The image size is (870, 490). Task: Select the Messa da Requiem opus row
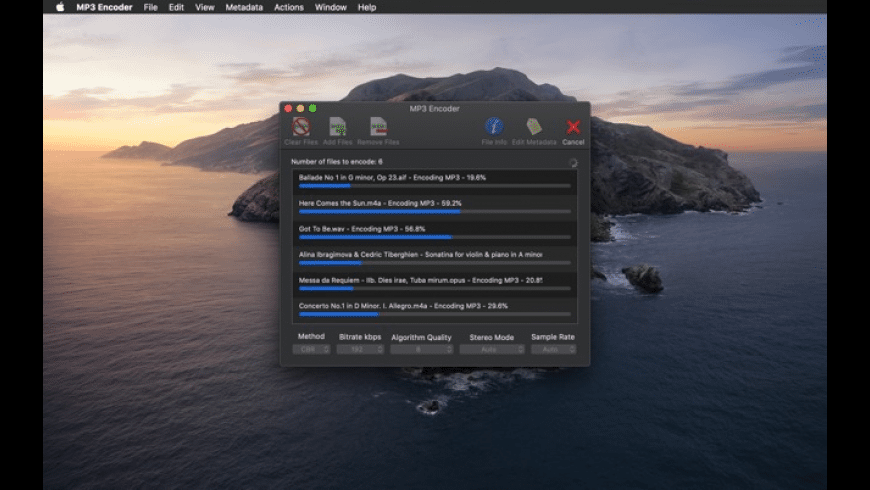click(x=435, y=280)
